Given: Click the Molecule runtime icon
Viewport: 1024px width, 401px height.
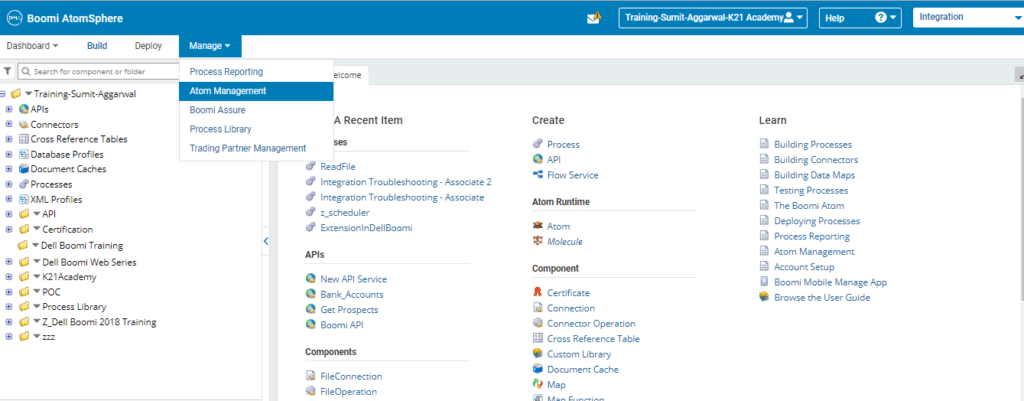Looking at the screenshot, I should 537,241.
